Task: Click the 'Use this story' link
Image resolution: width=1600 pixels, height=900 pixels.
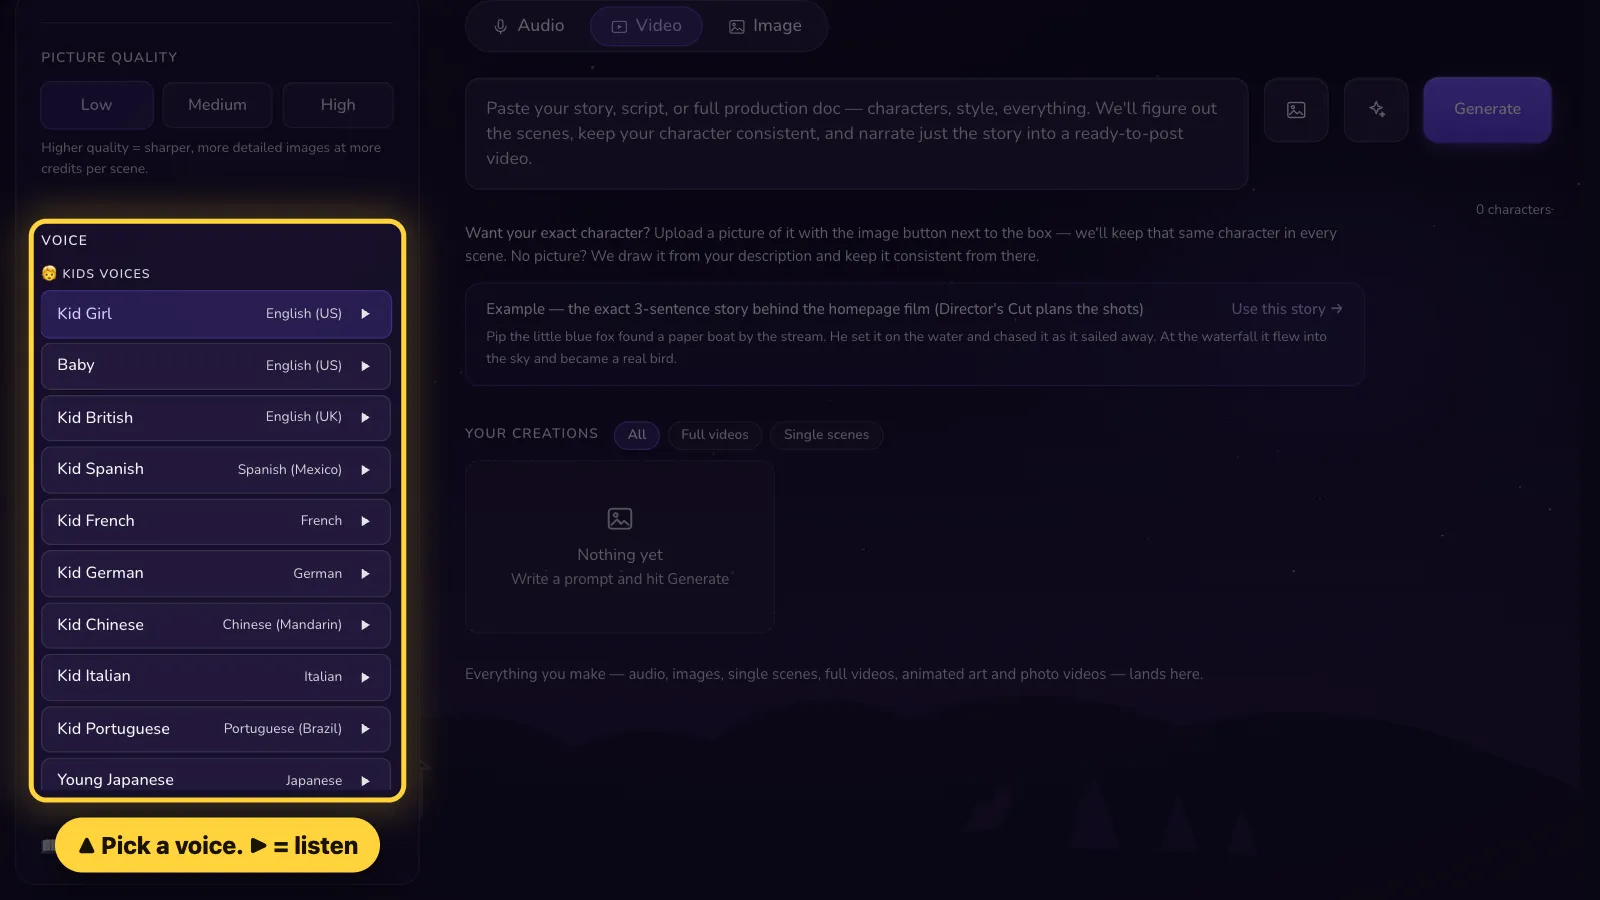Action: tap(1287, 309)
